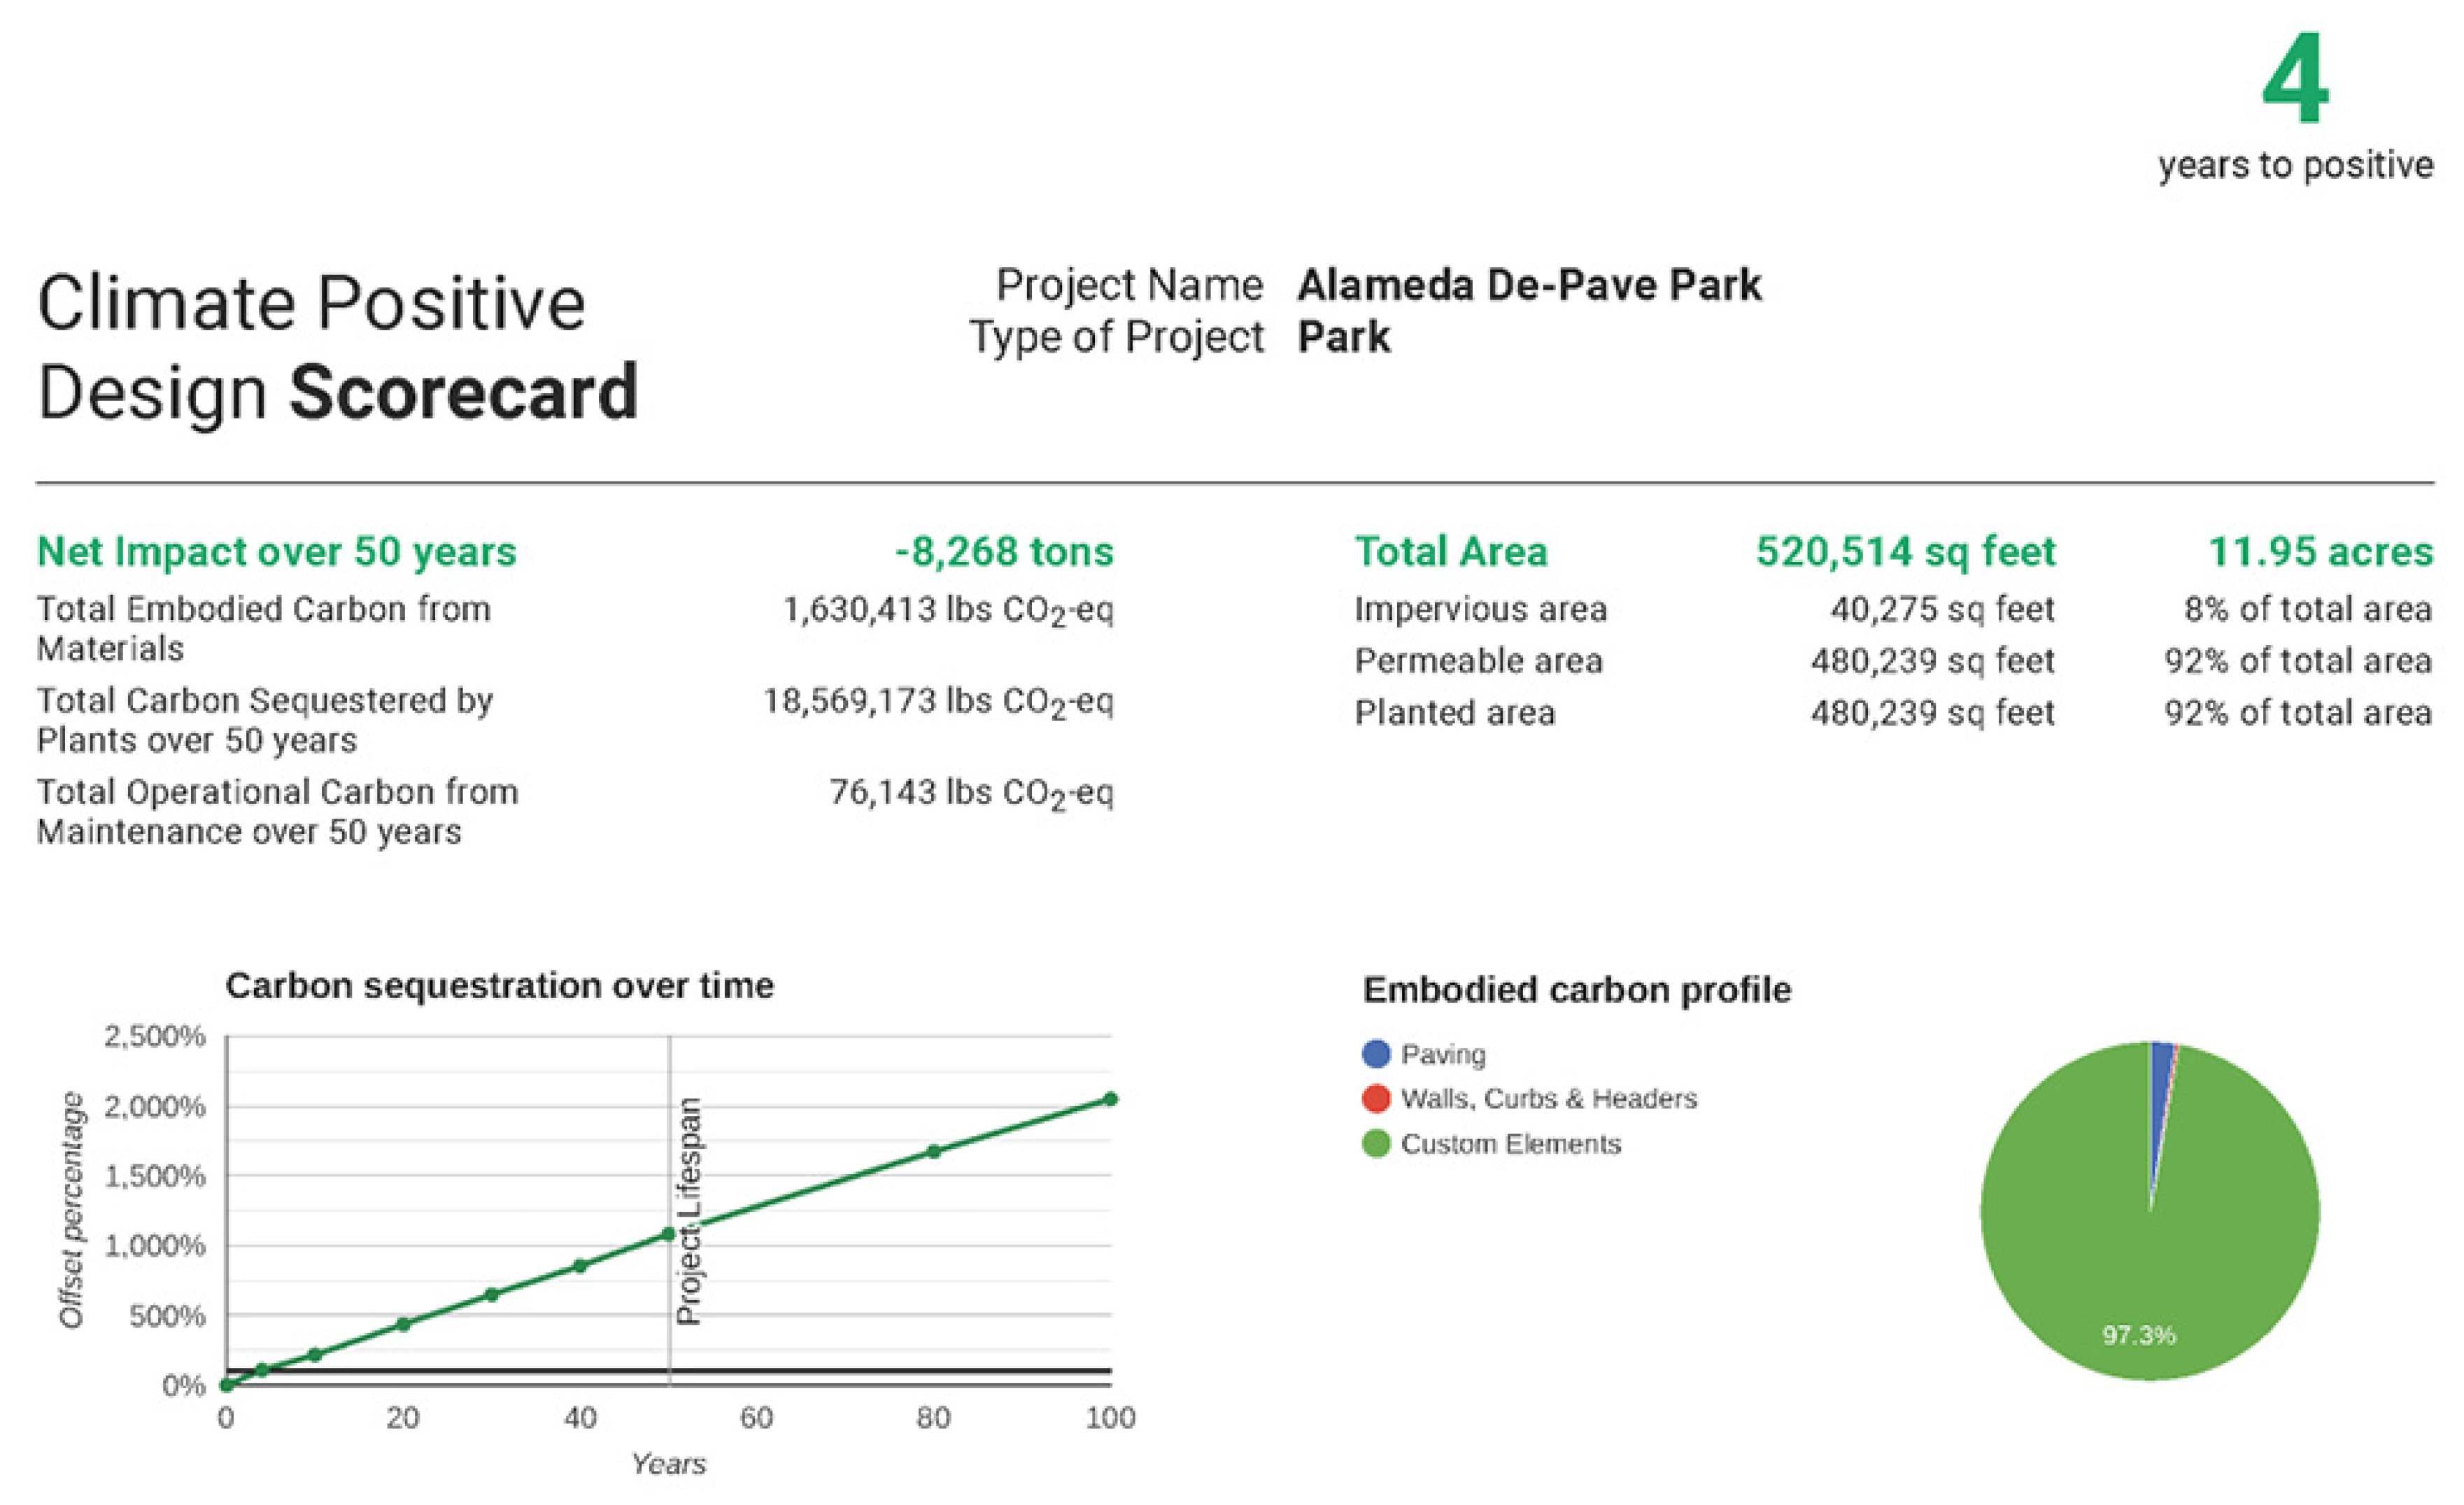2464x1505 pixels.
Task: Click the Alameda De-Pave Park project name
Action: (x=1529, y=285)
